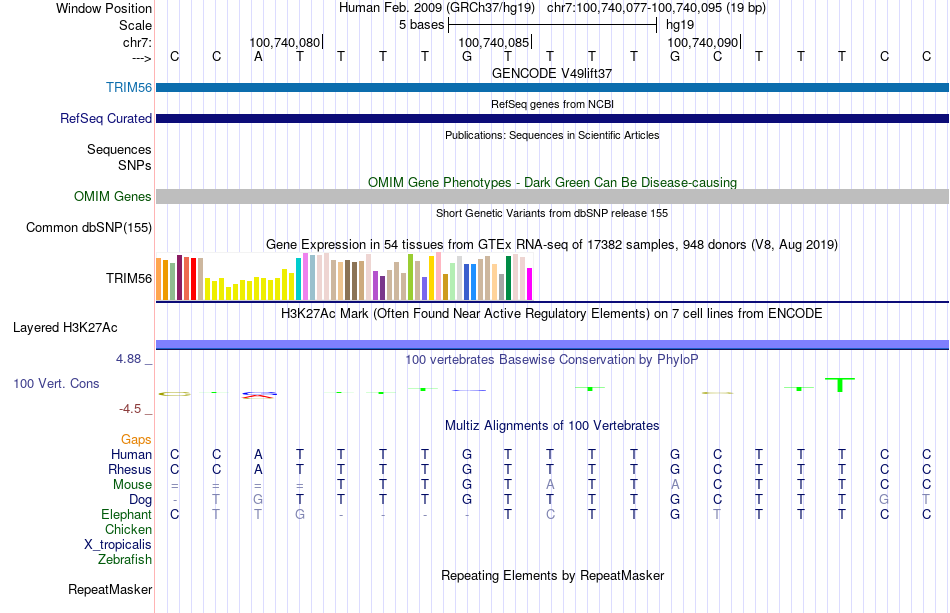Click the 'Gene Expression in 54 tissues' title
This screenshot has width=950, height=613.
point(552,245)
